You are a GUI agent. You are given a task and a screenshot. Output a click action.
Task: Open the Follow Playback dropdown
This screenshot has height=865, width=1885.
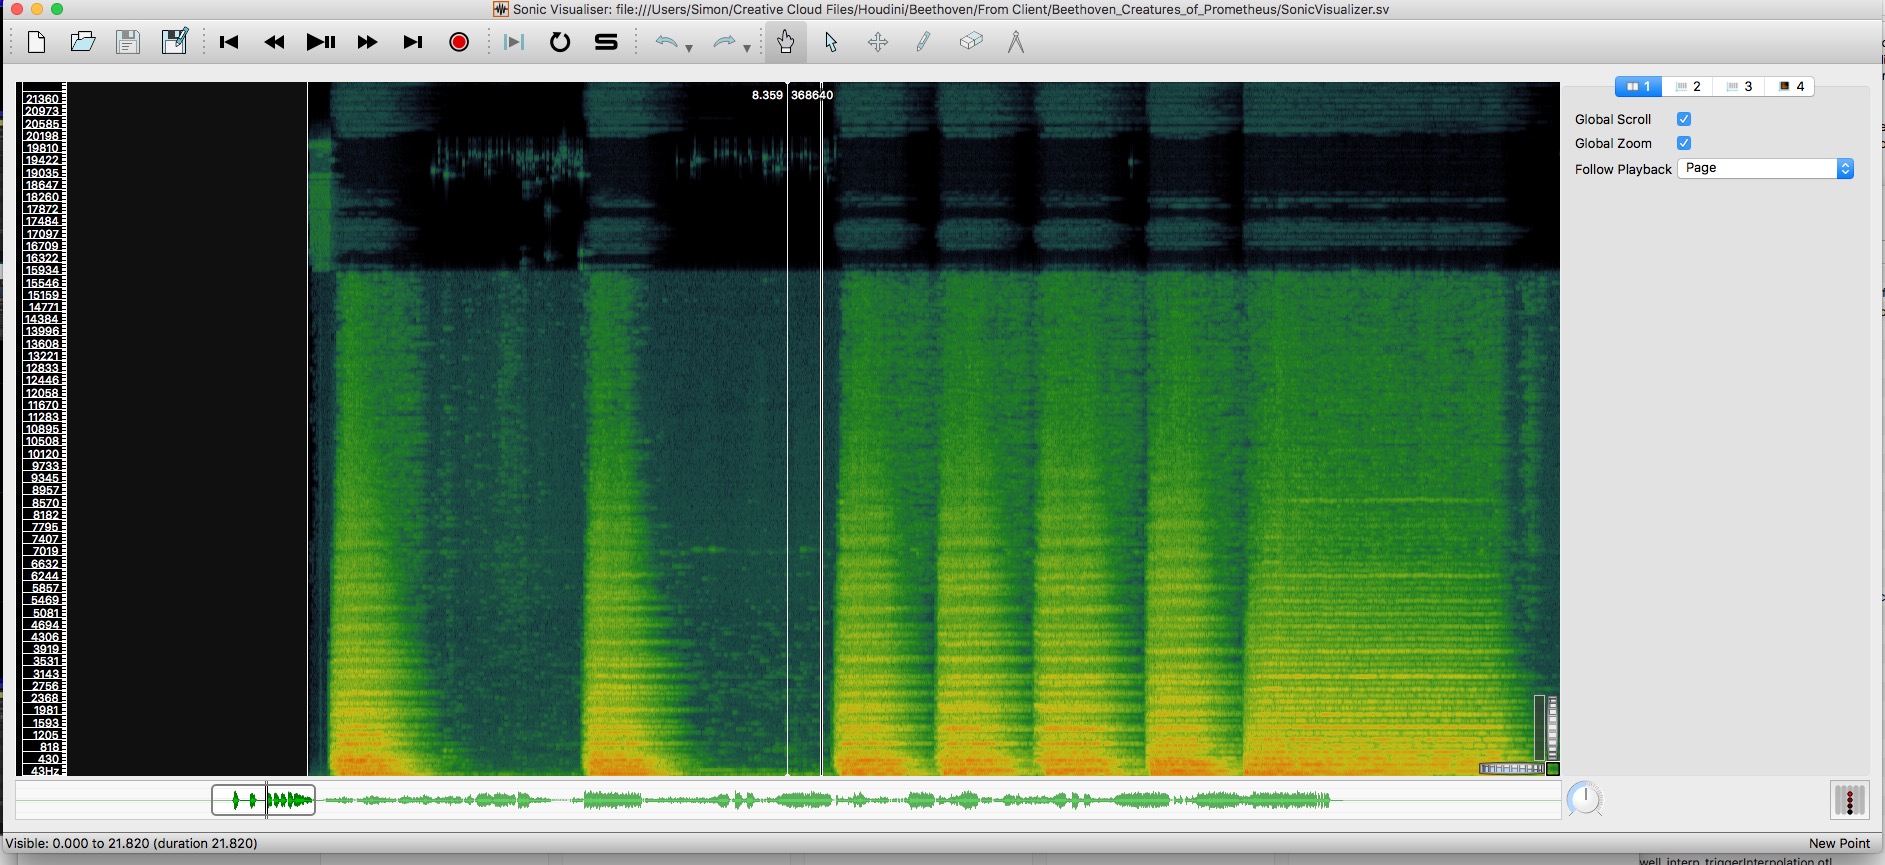click(x=1766, y=168)
